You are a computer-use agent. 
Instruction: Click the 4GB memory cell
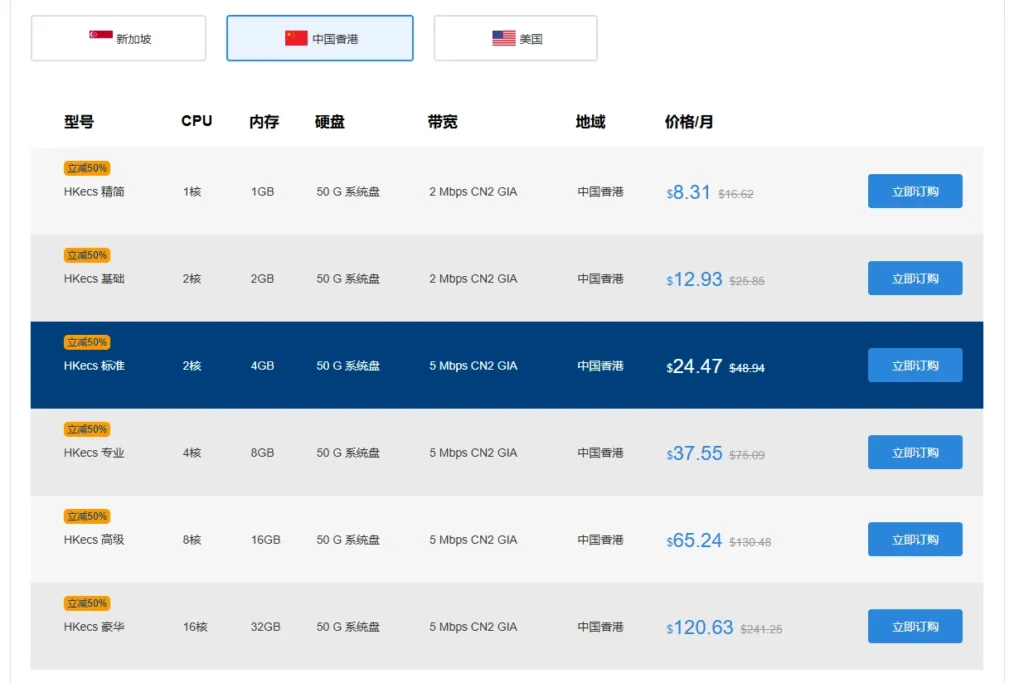pos(263,366)
